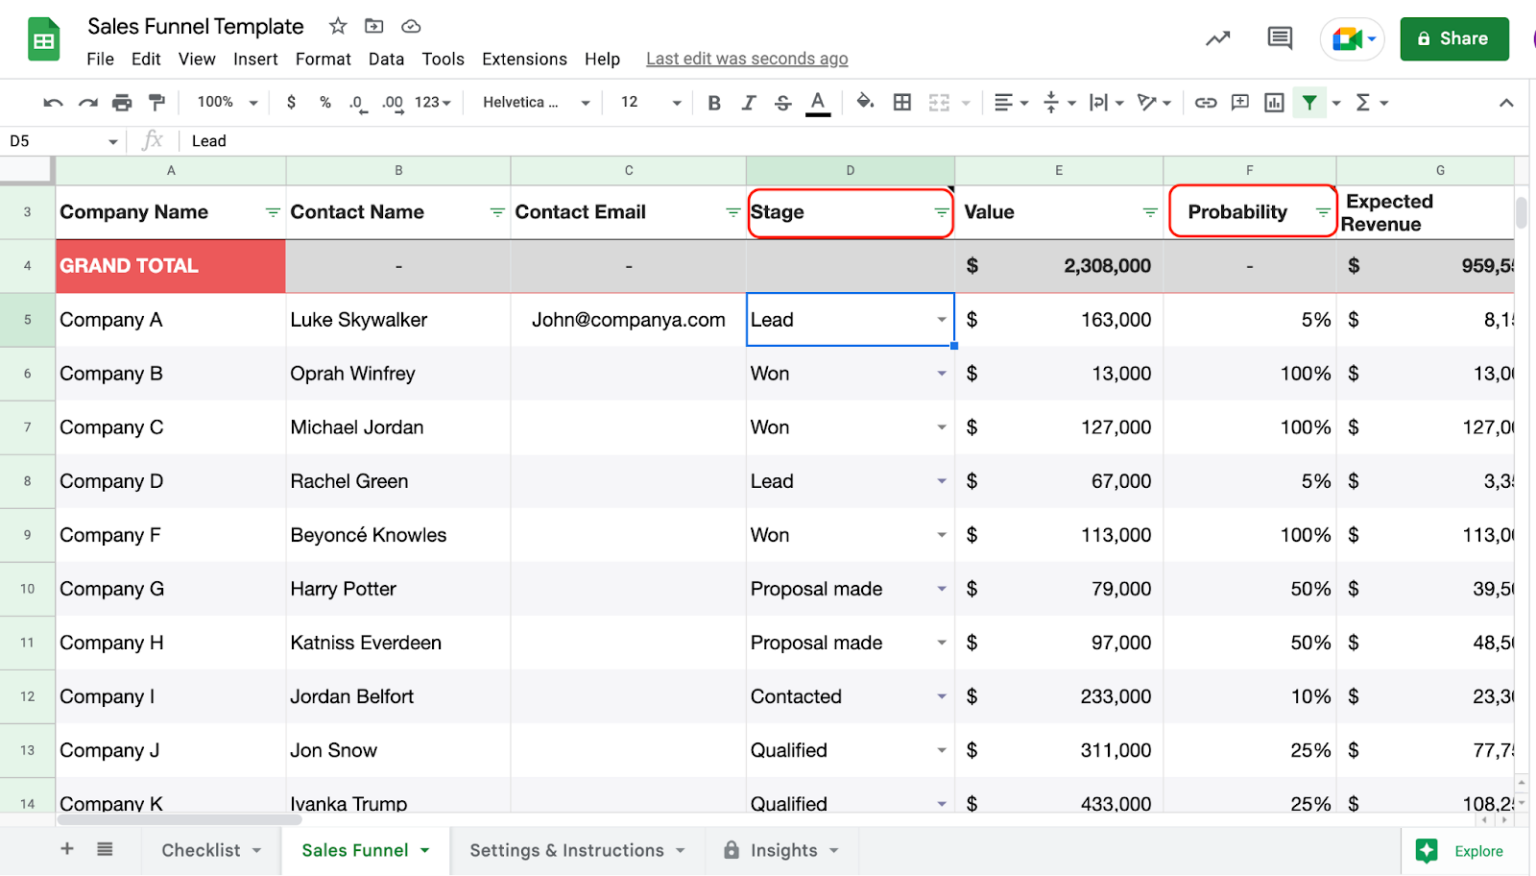Open Probability column filter icon
1536x876 pixels.
[1322, 212]
